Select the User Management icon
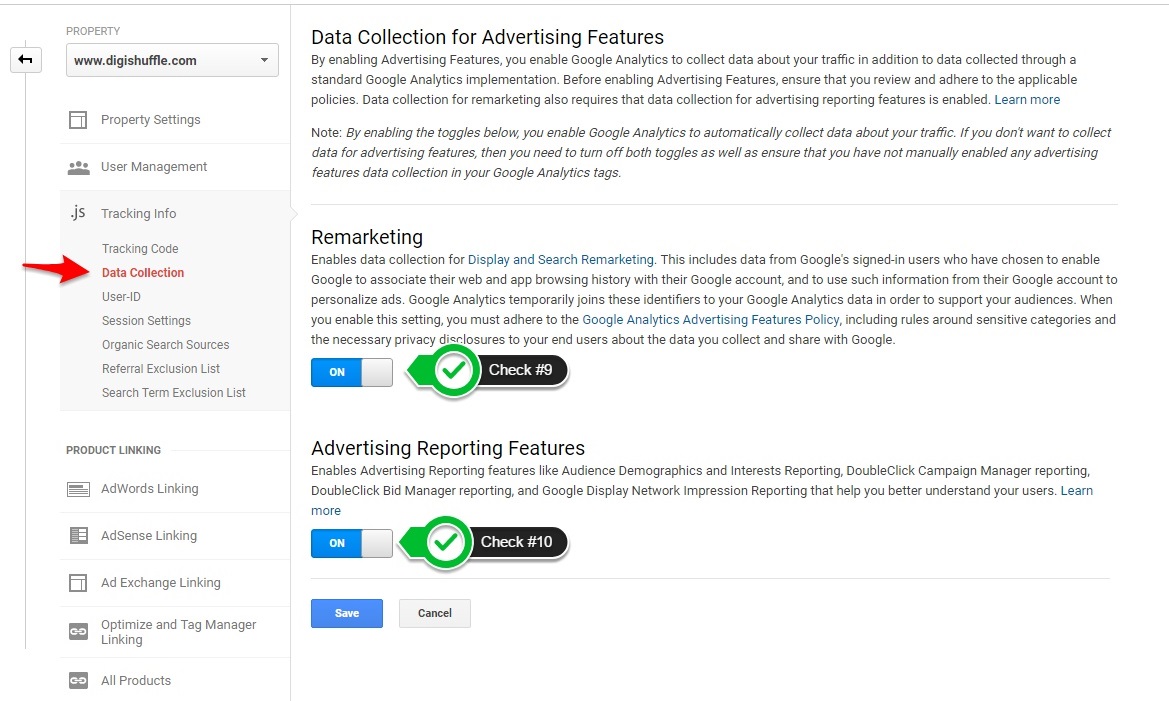Image resolution: width=1169 pixels, height=701 pixels. coord(79,166)
